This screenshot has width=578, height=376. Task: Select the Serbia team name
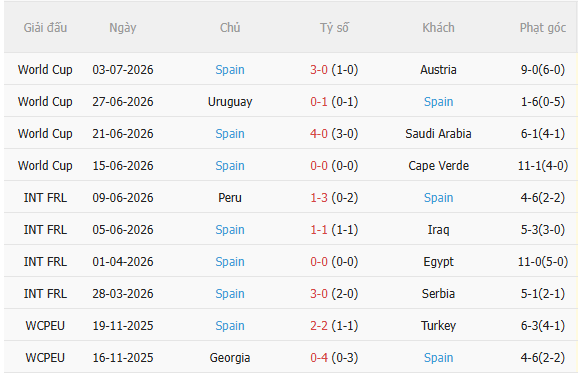pos(438,294)
